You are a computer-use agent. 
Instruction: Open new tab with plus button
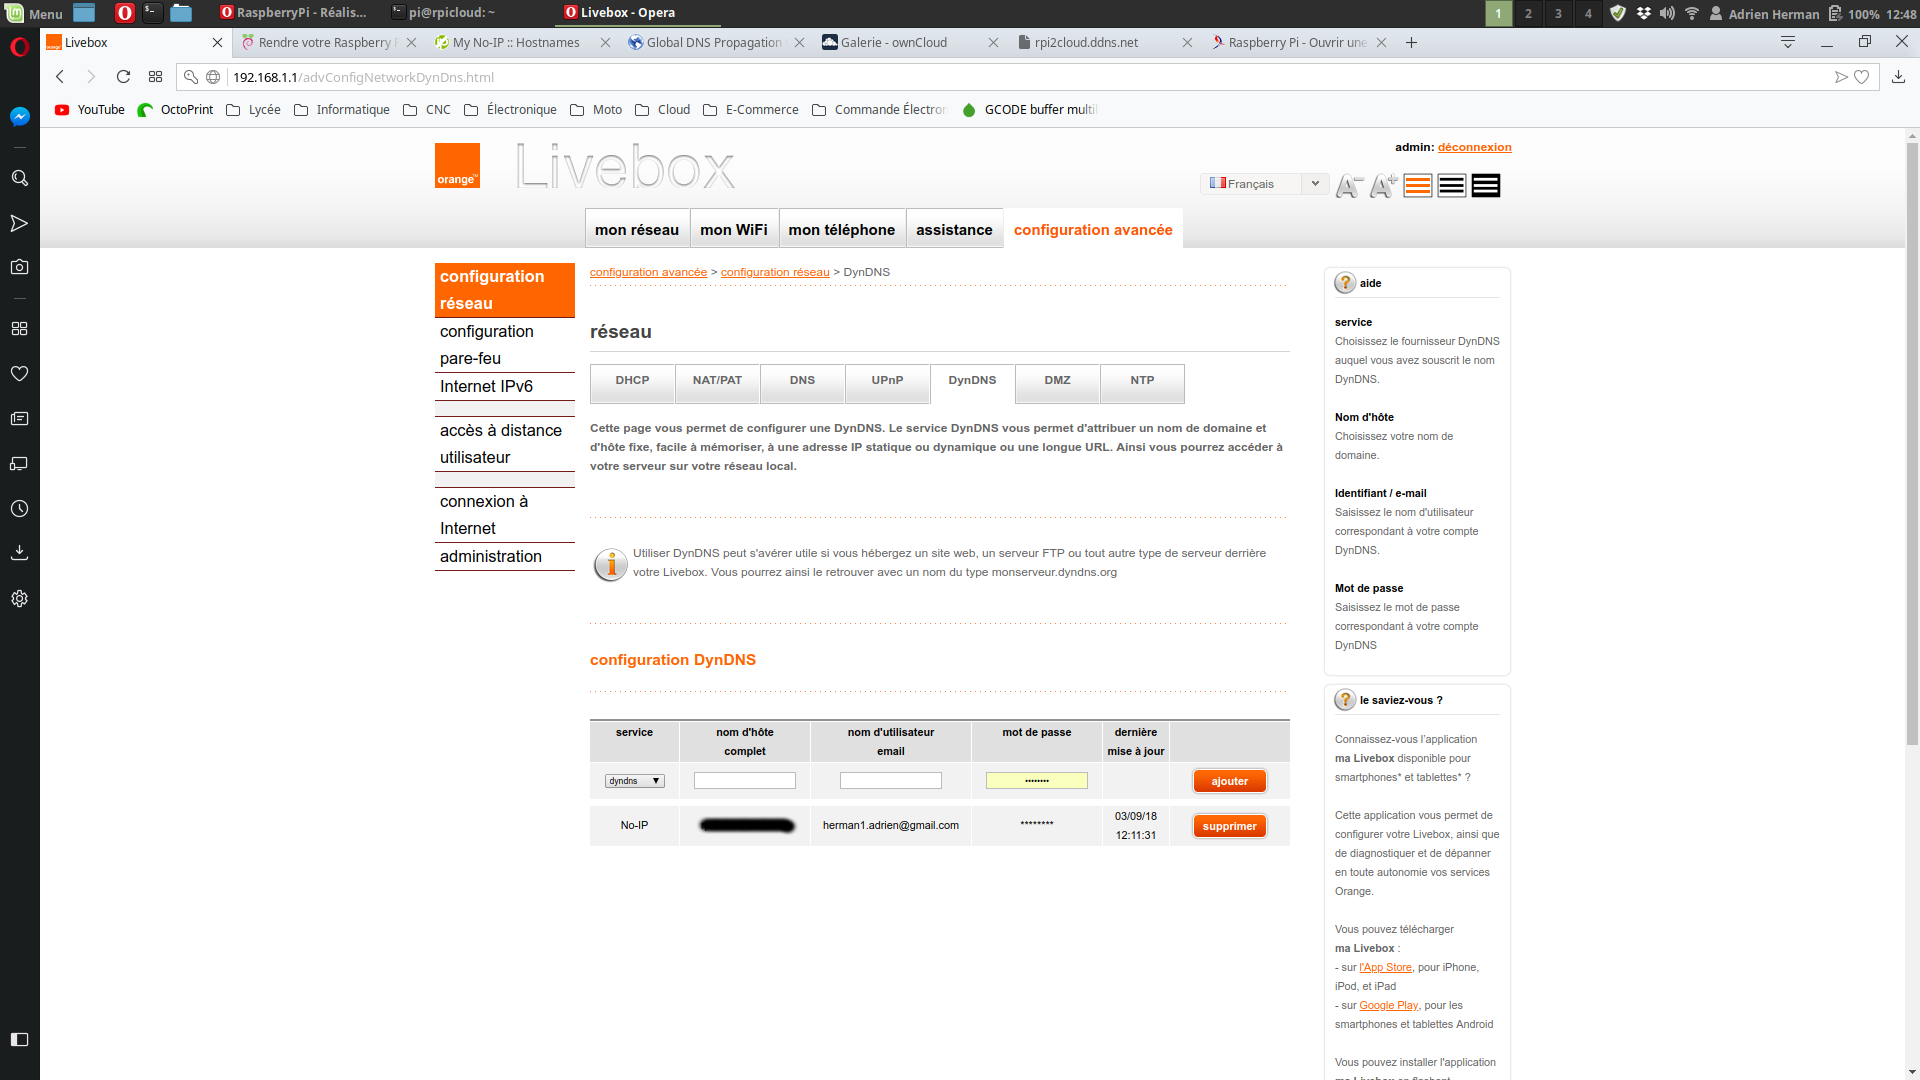click(1411, 42)
